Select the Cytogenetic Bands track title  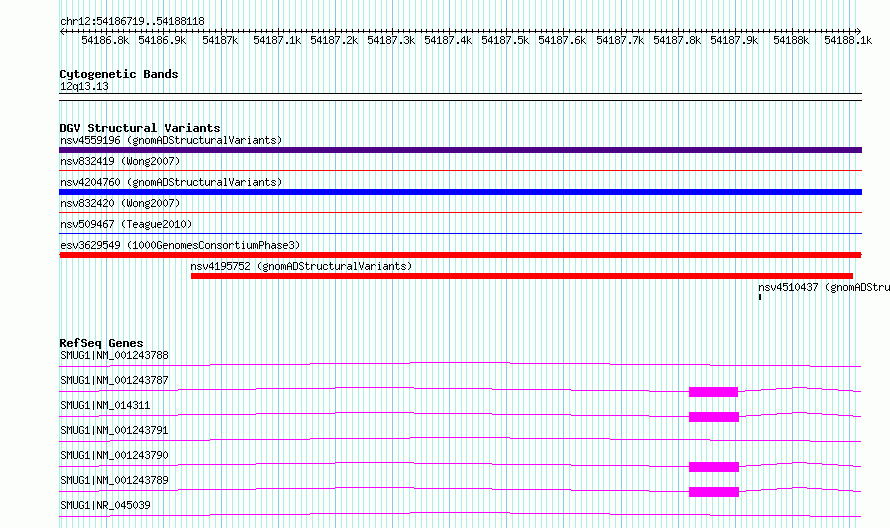(119, 74)
